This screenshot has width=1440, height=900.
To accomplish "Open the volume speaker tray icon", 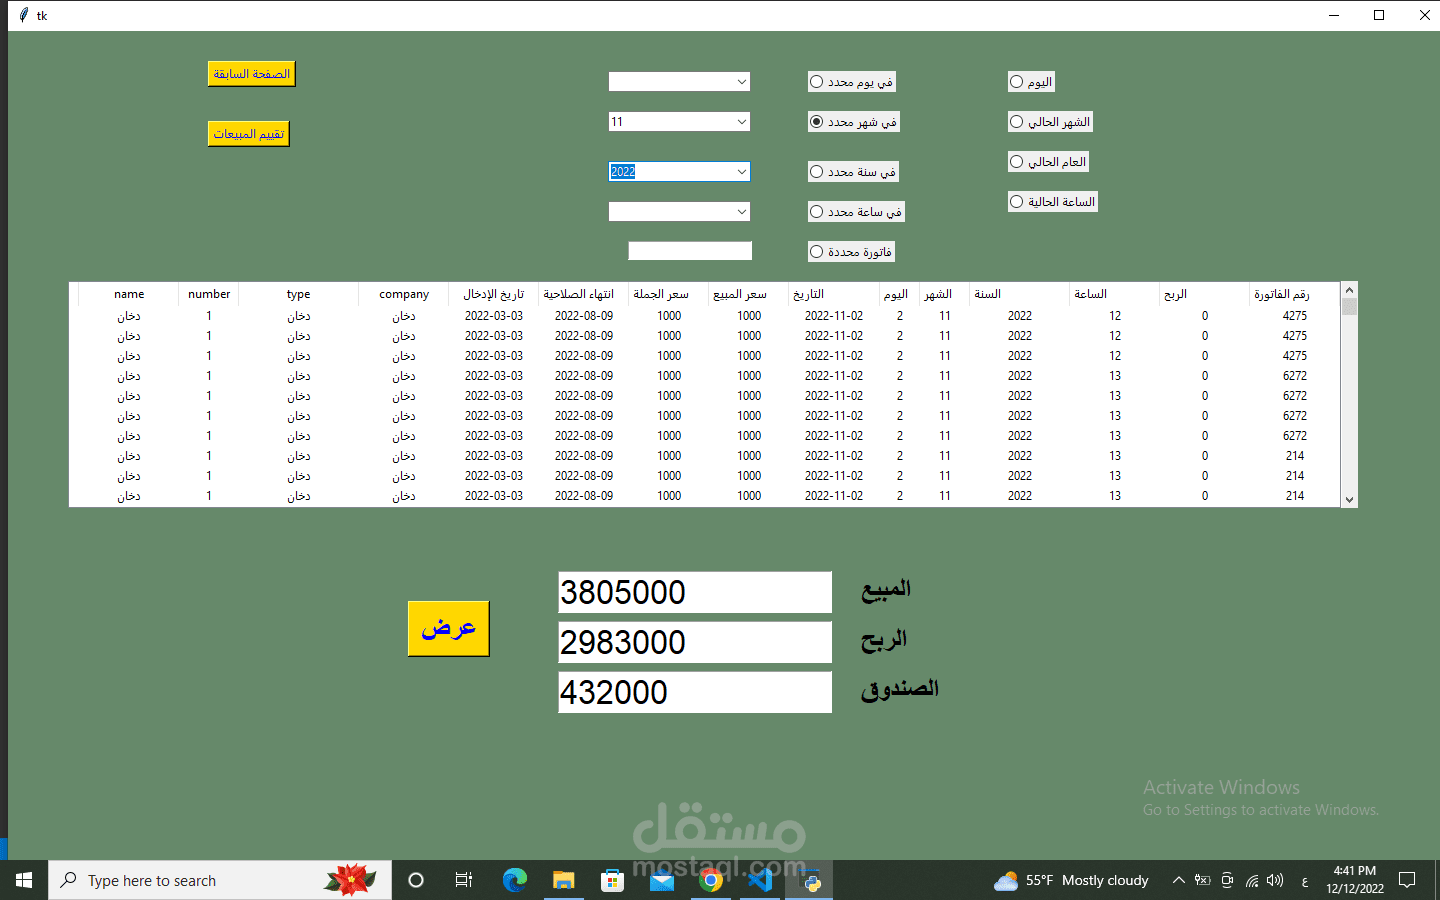I will point(1275,880).
